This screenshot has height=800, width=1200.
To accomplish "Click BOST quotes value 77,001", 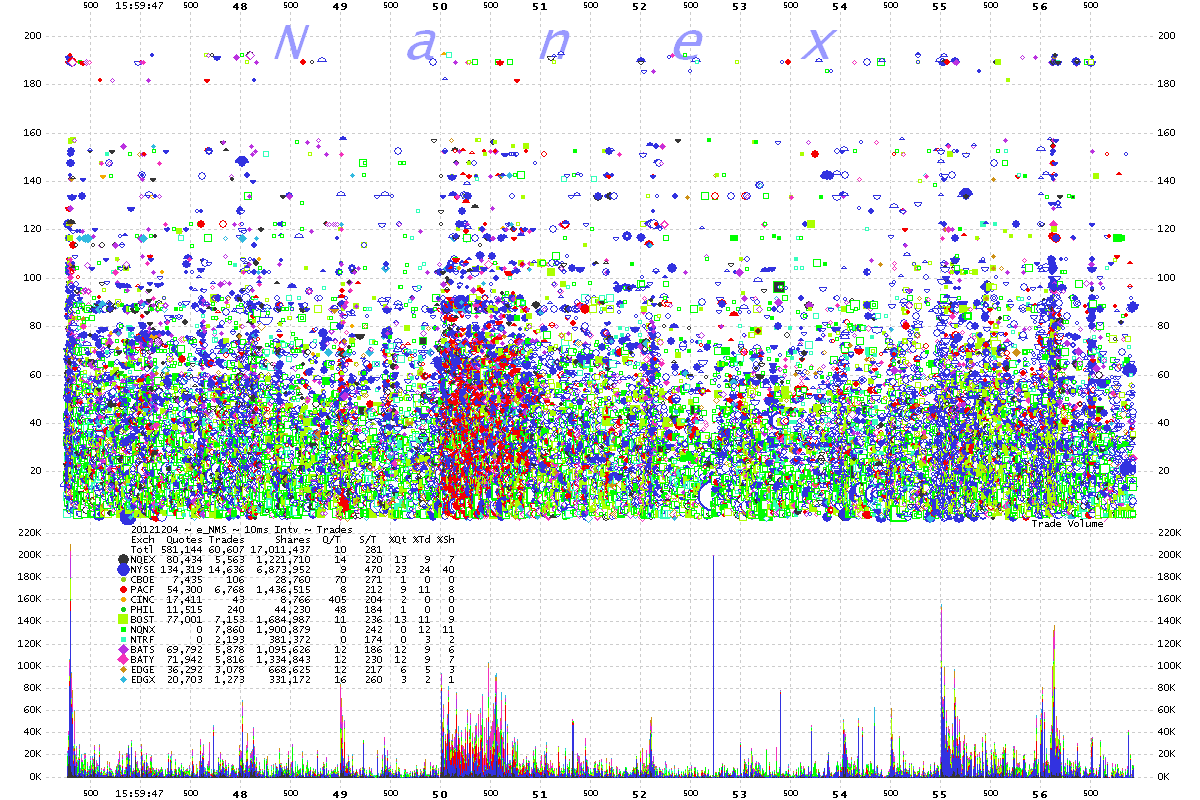I will (184, 619).
